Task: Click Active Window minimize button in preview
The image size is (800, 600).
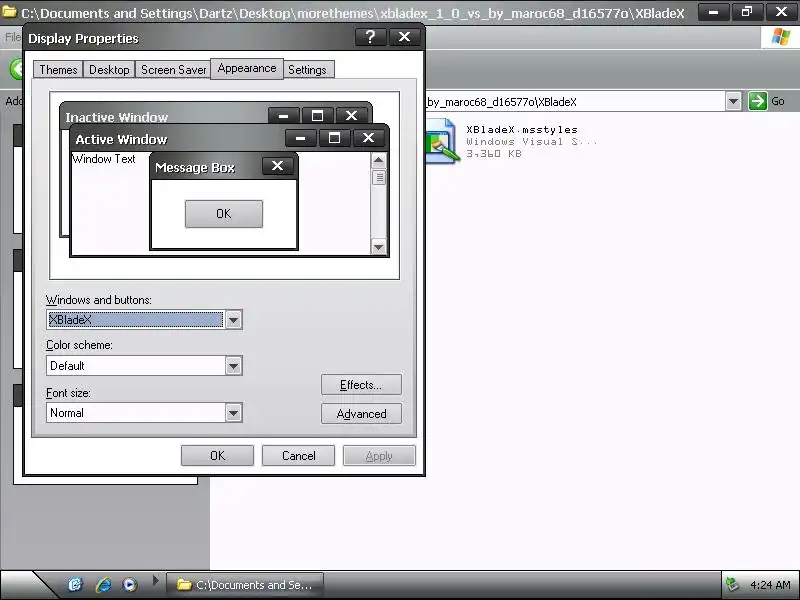Action: point(301,138)
